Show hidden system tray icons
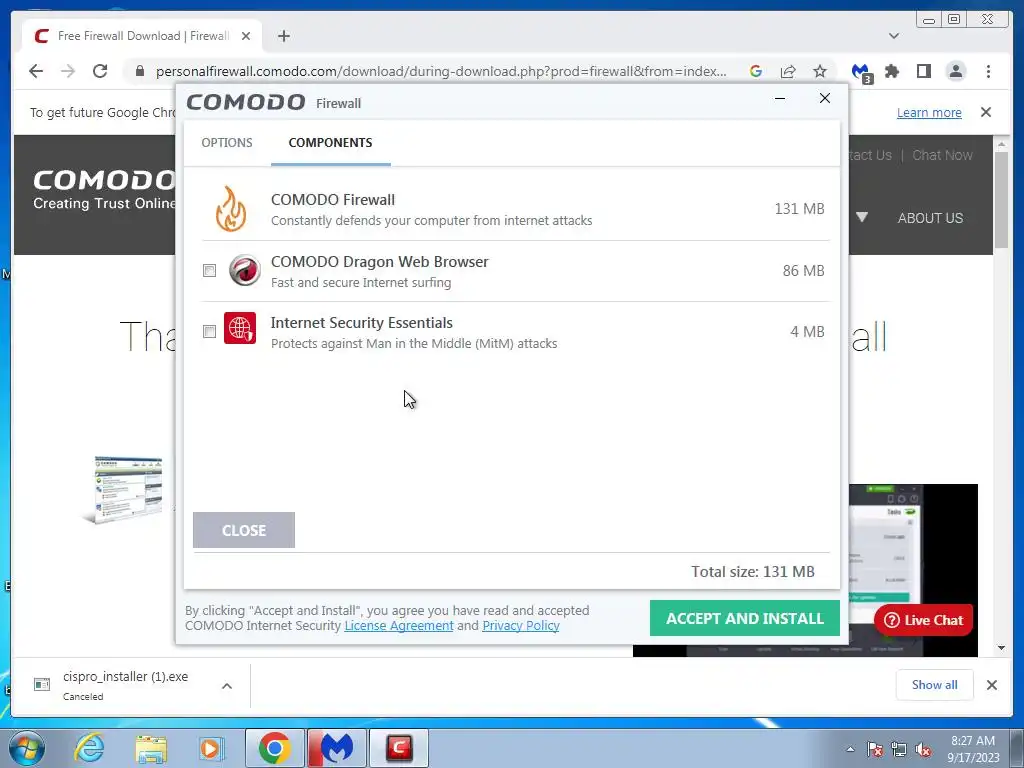This screenshot has height=768, width=1024. (850, 749)
